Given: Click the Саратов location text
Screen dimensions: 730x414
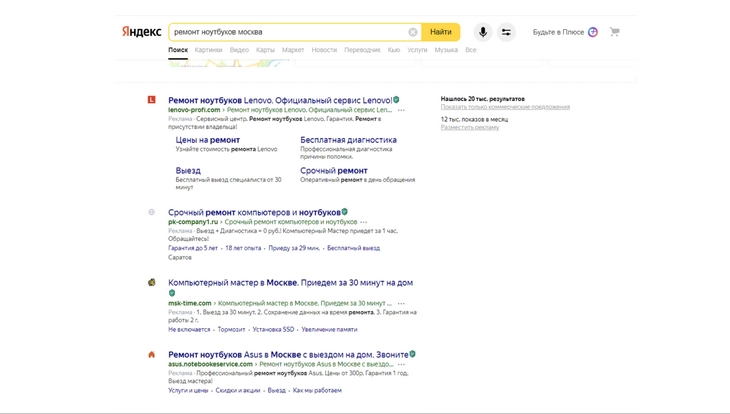Looking at the screenshot, I should (x=180, y=258).
